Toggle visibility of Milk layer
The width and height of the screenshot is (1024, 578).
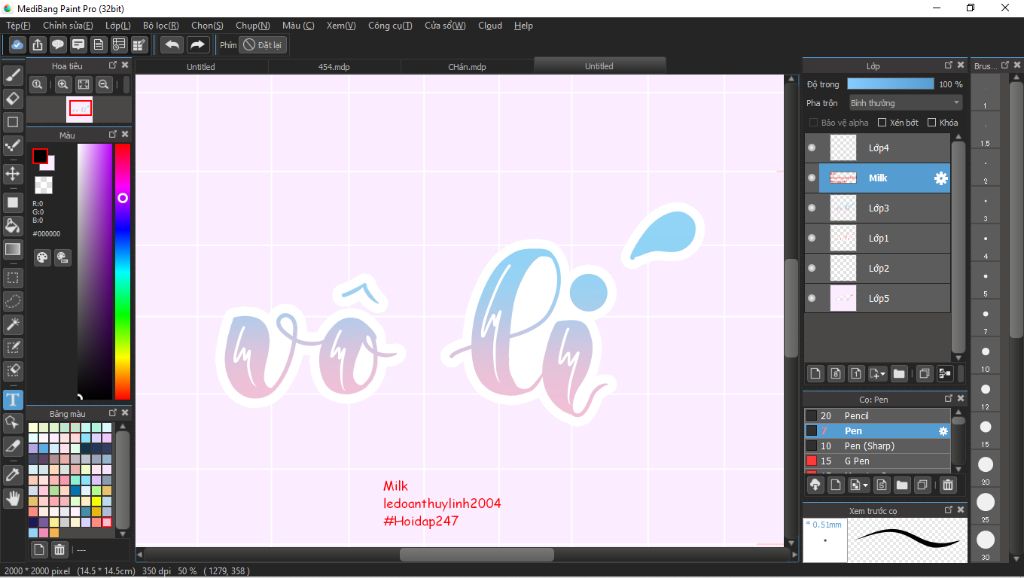tap(812, 178)
